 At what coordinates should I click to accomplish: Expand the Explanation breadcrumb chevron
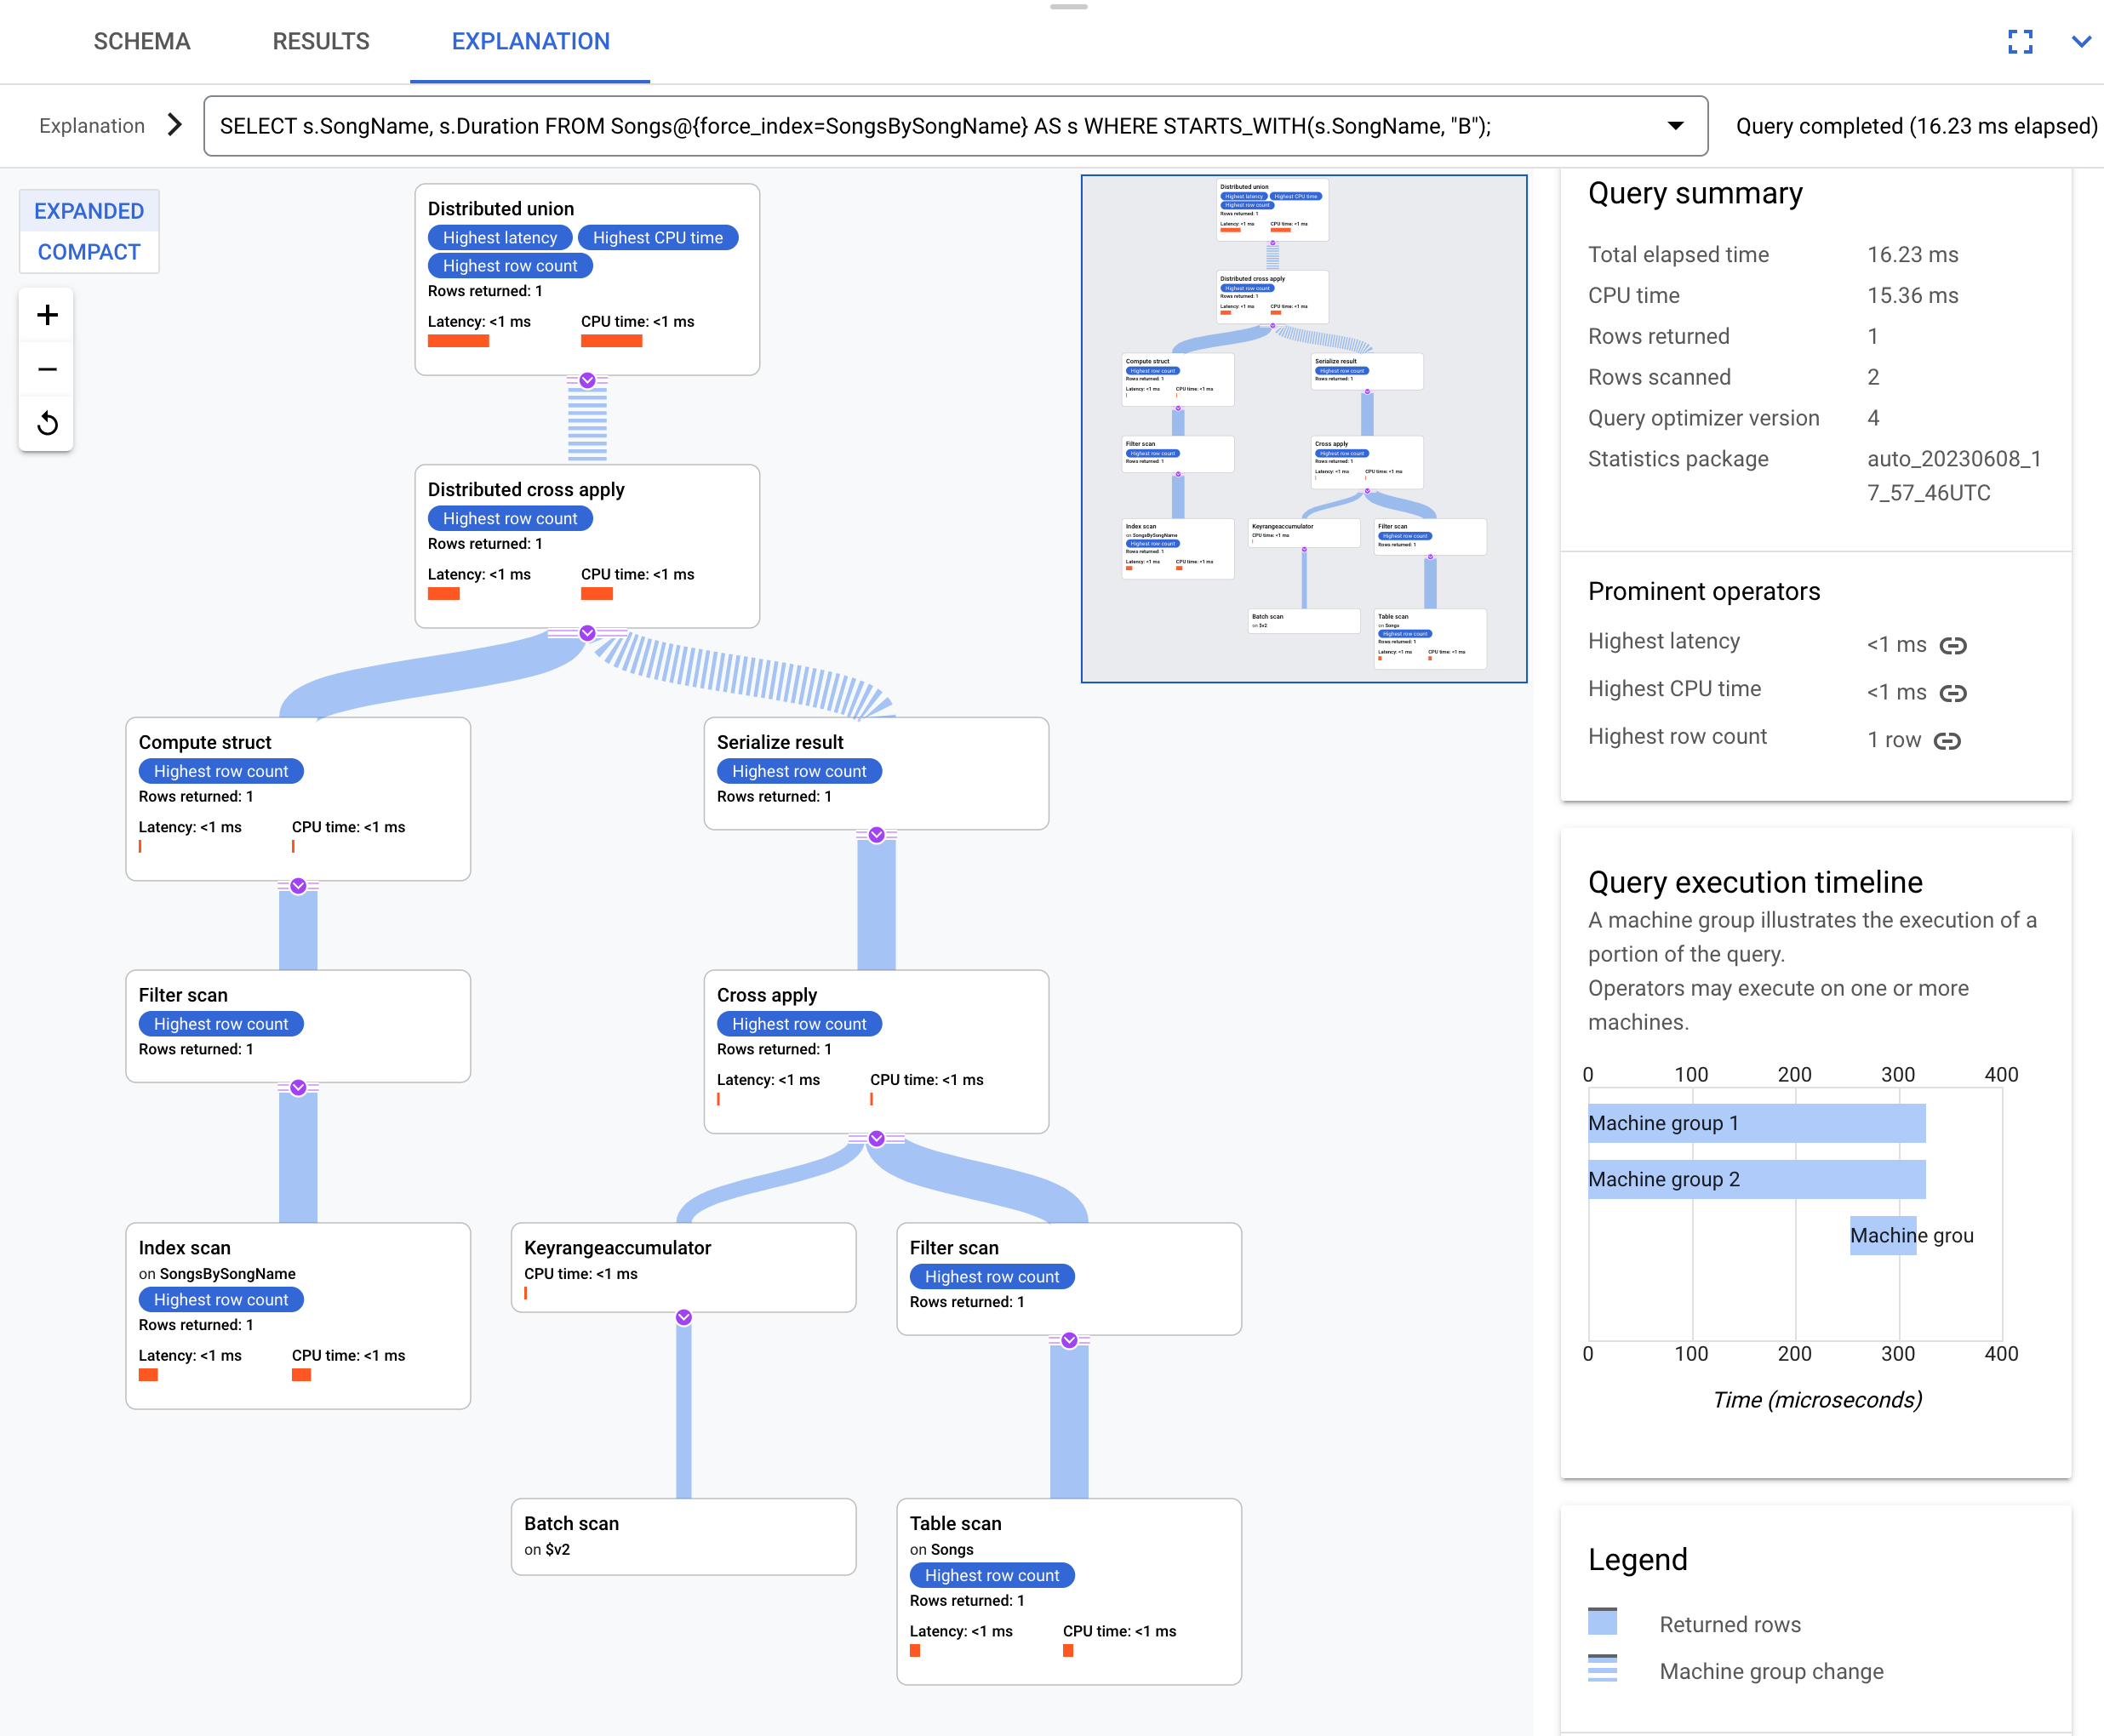[x=174, y=126]
